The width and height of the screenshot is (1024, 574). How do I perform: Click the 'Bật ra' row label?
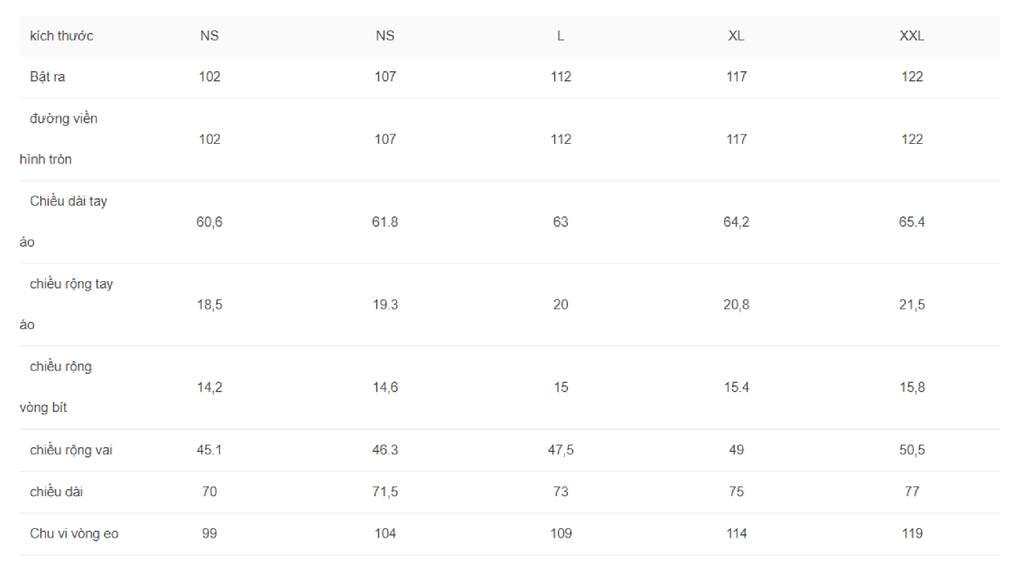point(47,77)
